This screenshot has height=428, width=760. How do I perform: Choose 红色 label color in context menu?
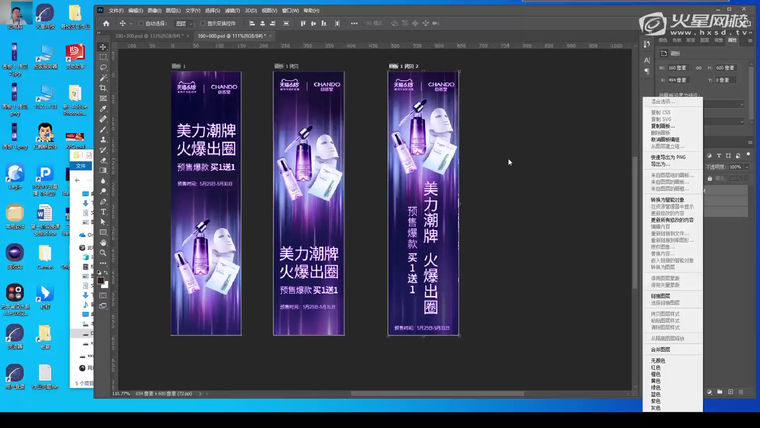tap(656, 367)
